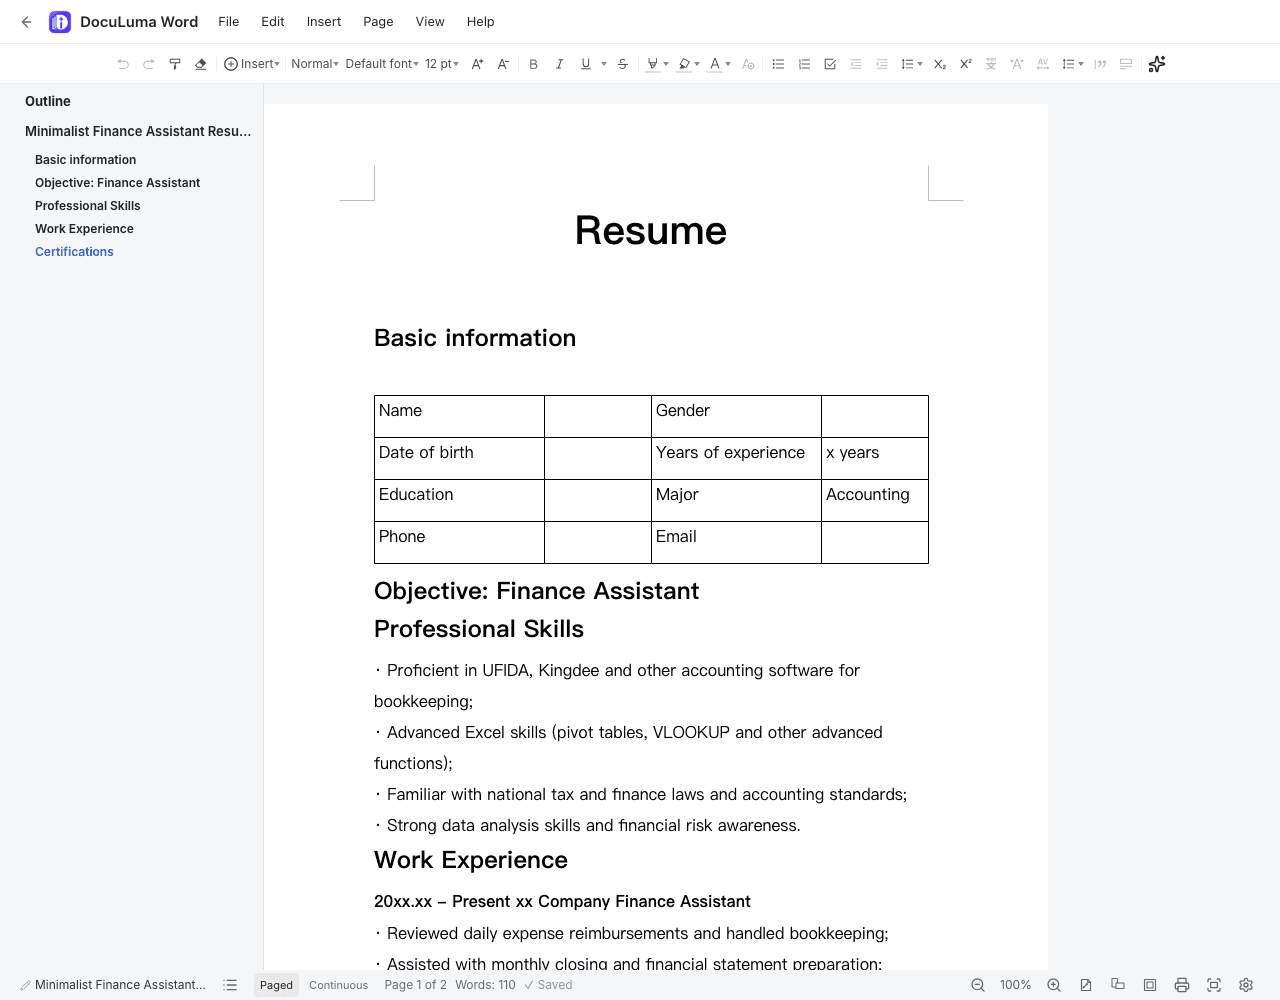Zoom out with the minus magnifier
The width and height of the screenshot is (1280, 1000).
(x=978, y=985)
